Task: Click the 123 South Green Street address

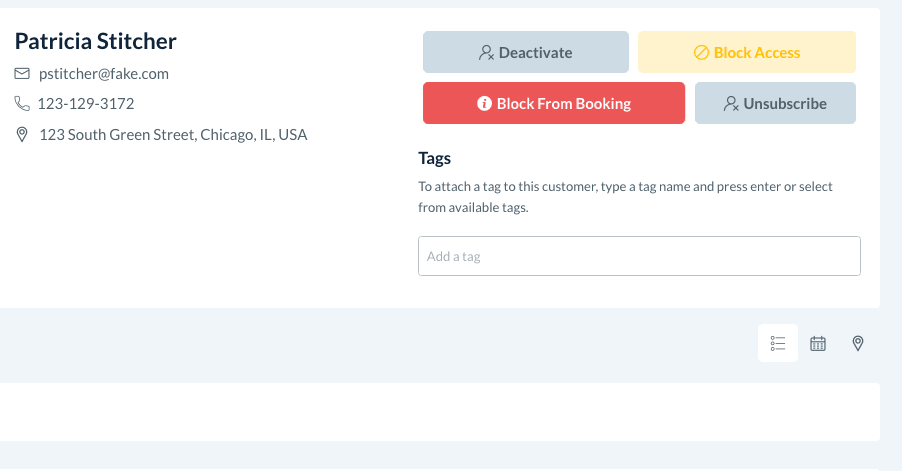Action: (173, 135)
